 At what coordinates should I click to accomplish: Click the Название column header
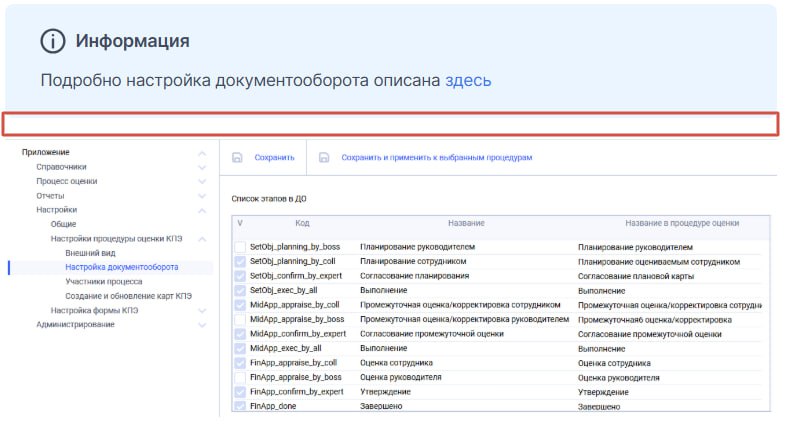point(466,223)
